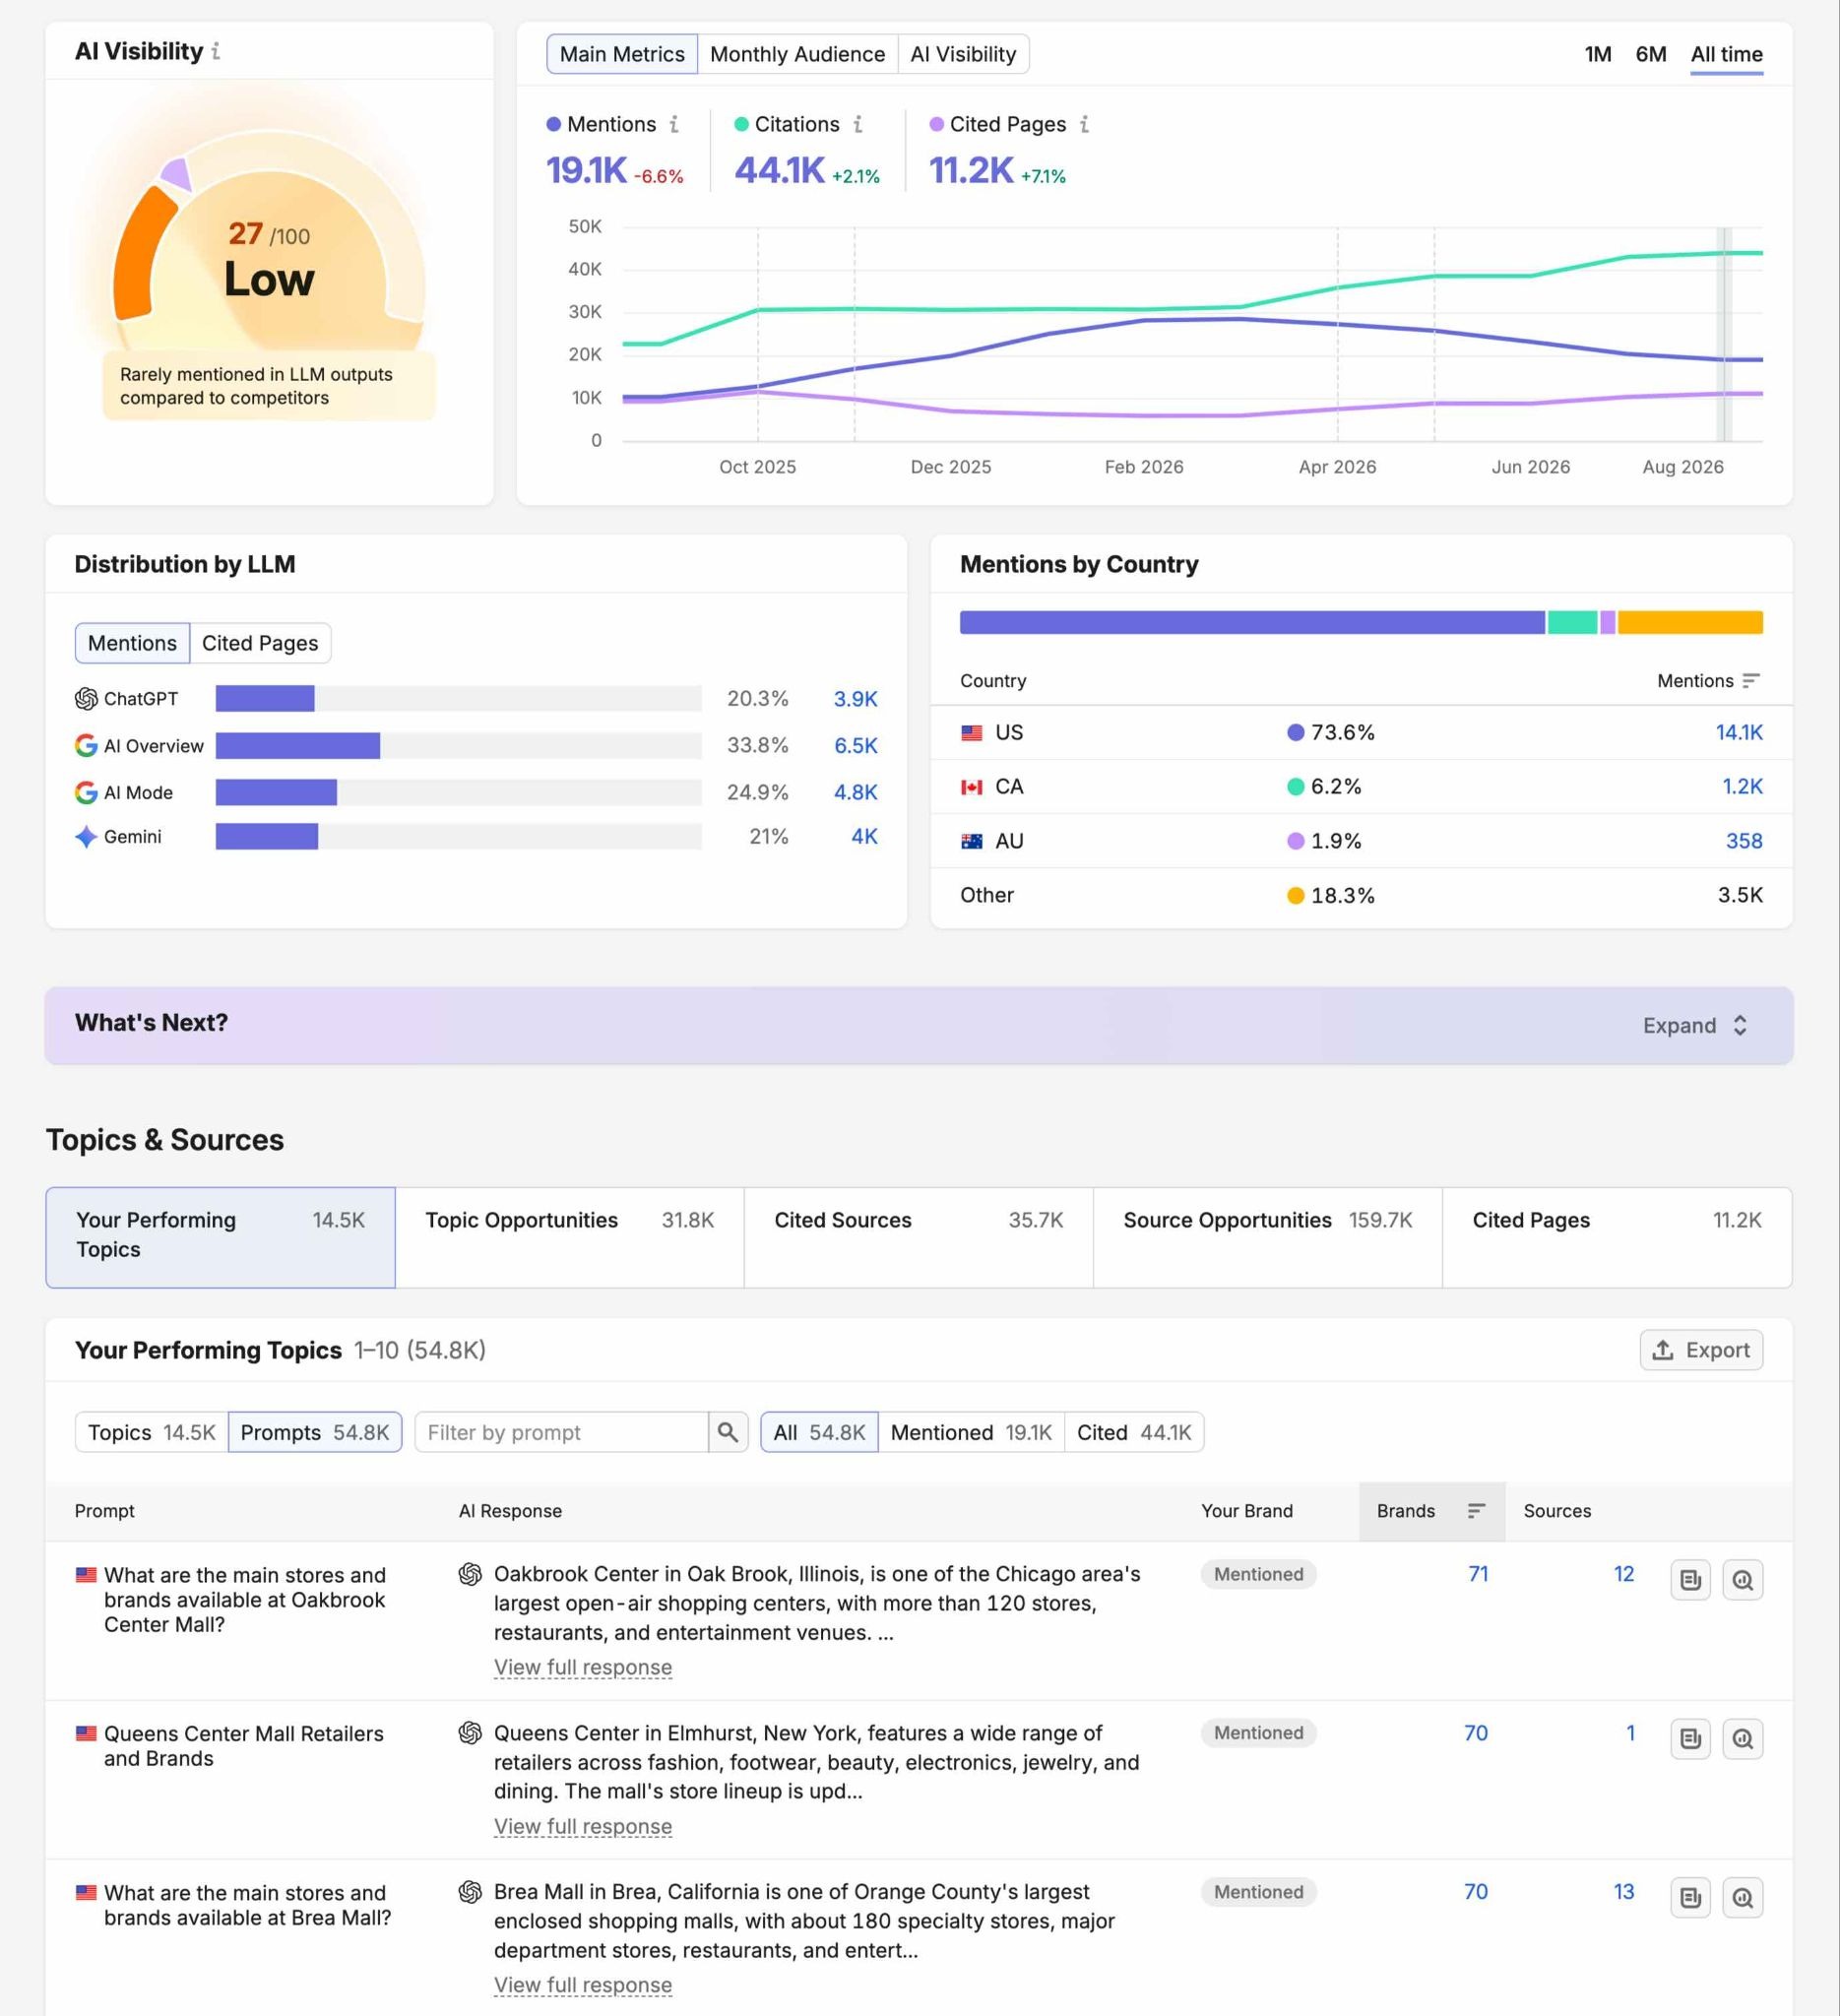
Task: Click the Google icon next to AI Overview
Action: [86, 746]
